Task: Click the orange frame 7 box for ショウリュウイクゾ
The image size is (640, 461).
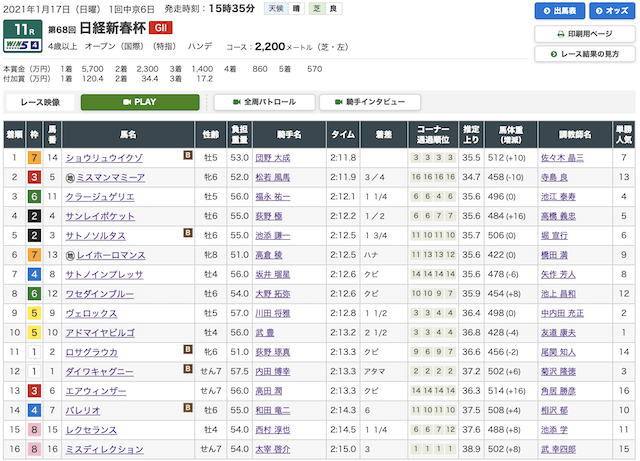Action: (34, 158)
